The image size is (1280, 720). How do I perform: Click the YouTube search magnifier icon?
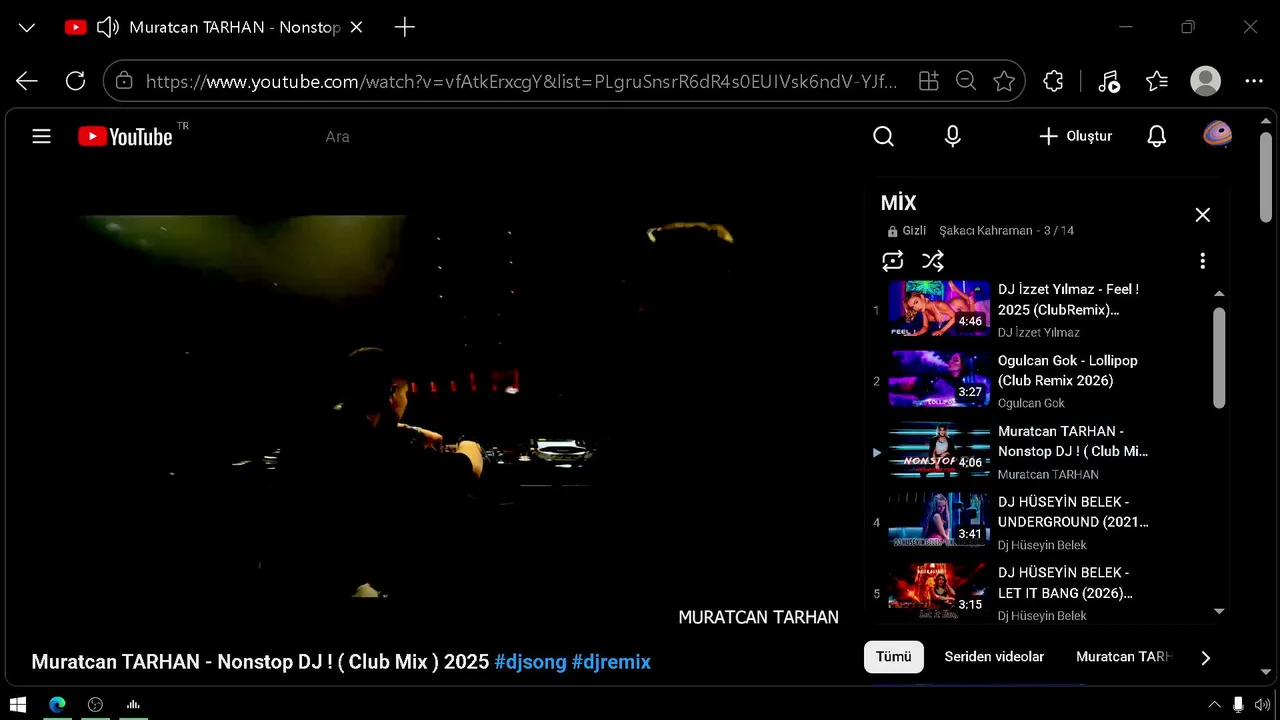click(x=883, y=136)
